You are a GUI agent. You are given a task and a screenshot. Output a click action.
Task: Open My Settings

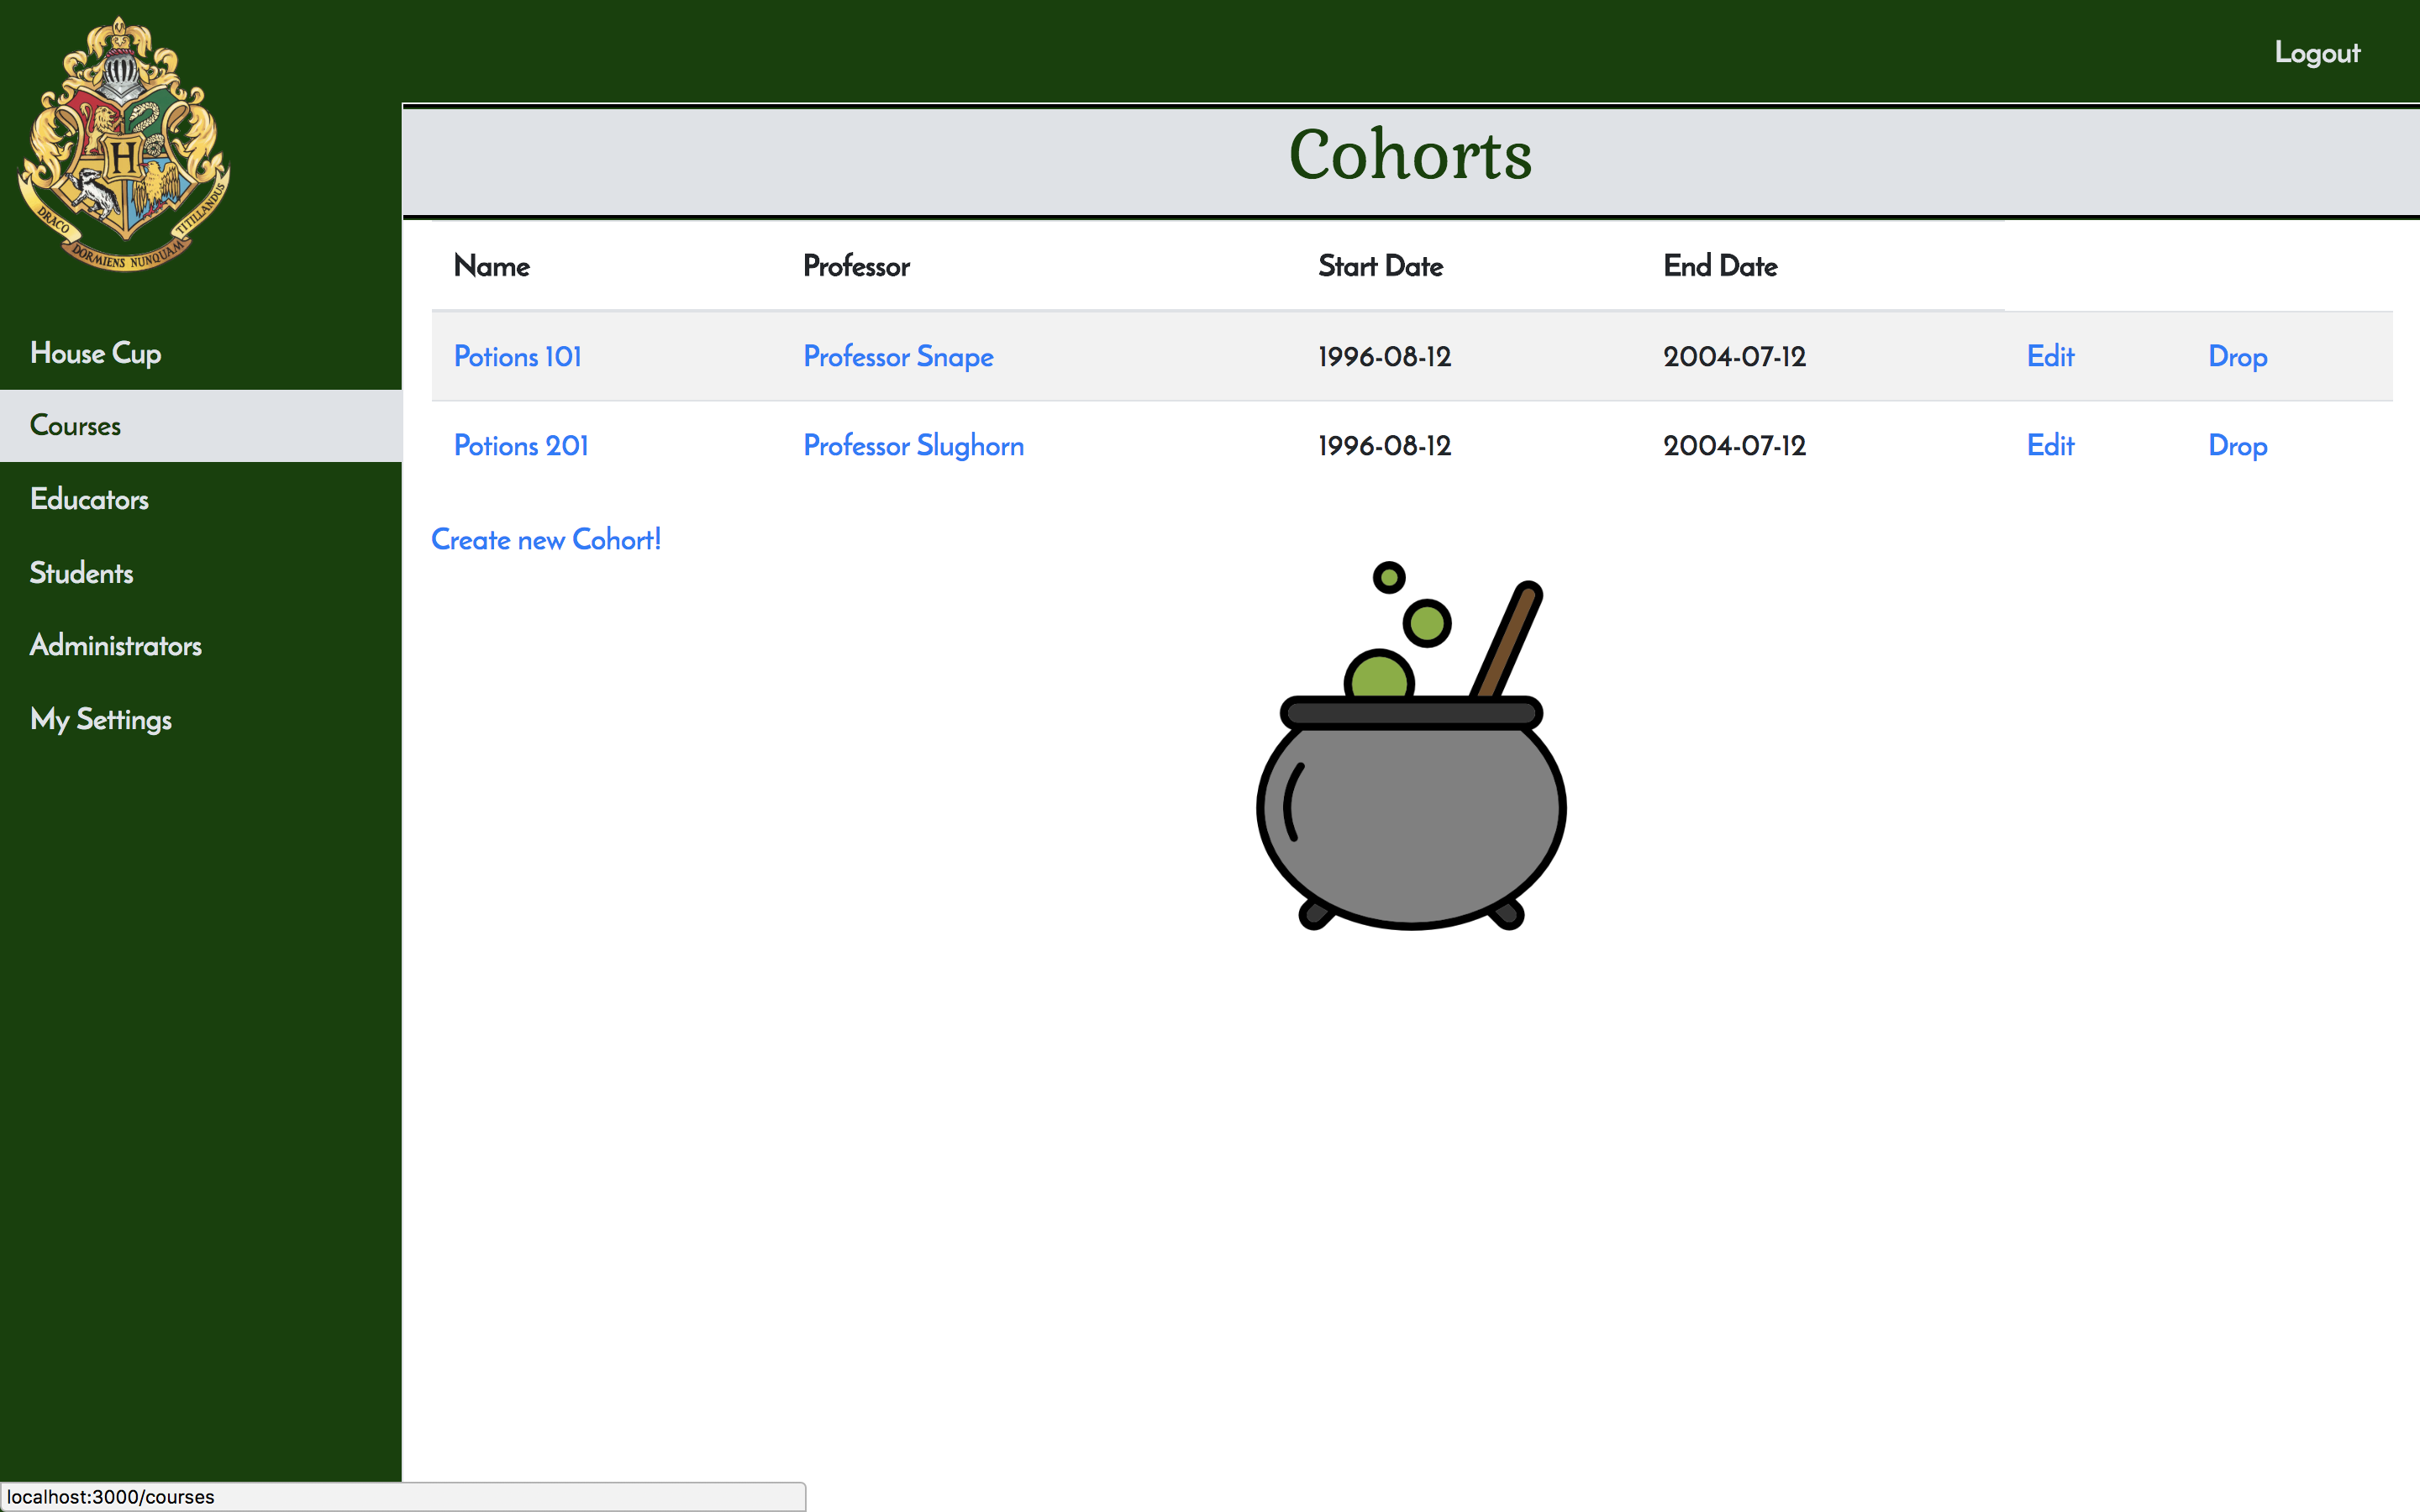(x=101, y=719)
